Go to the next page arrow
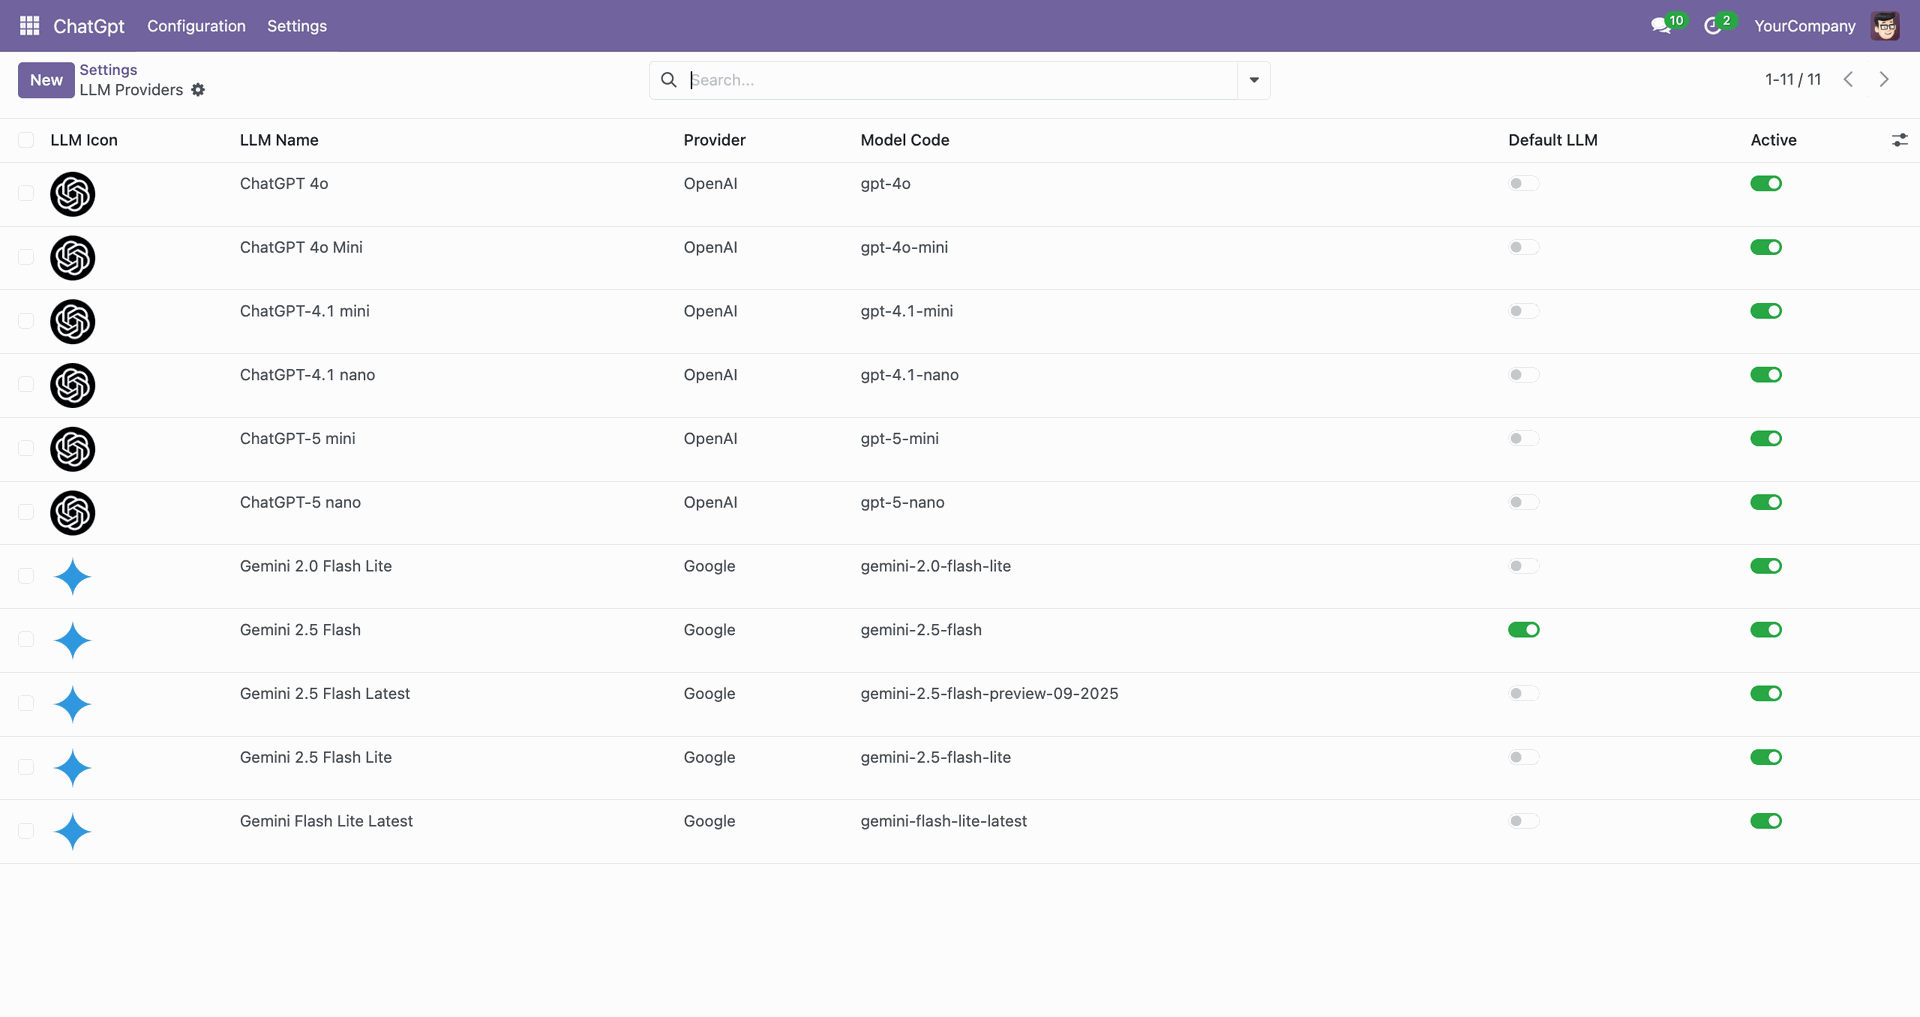 click(x=1884, y=79)
